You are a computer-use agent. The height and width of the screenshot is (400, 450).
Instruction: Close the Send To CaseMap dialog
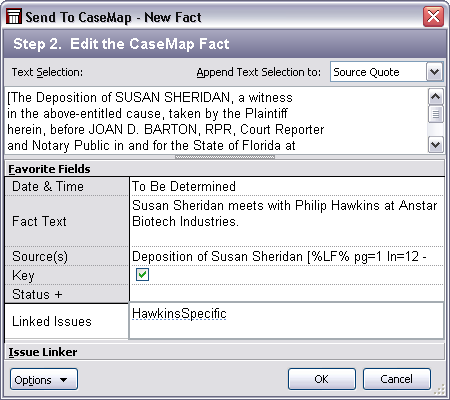[433, 16]
